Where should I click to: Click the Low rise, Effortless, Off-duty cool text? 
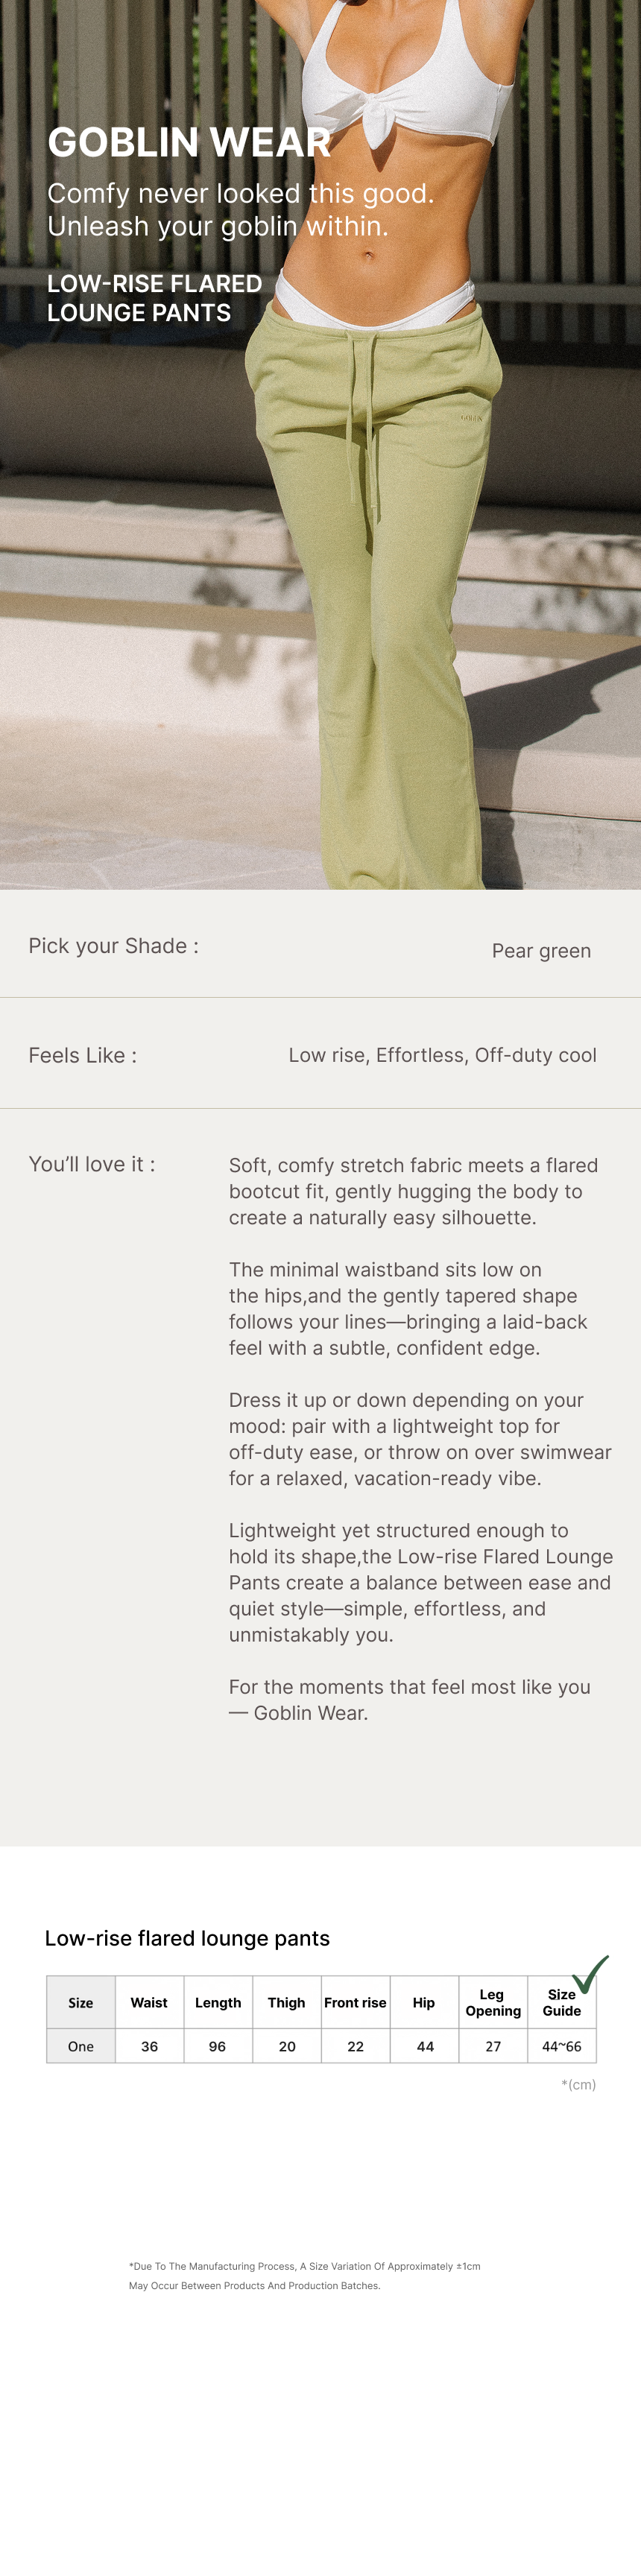point(442,1055)
